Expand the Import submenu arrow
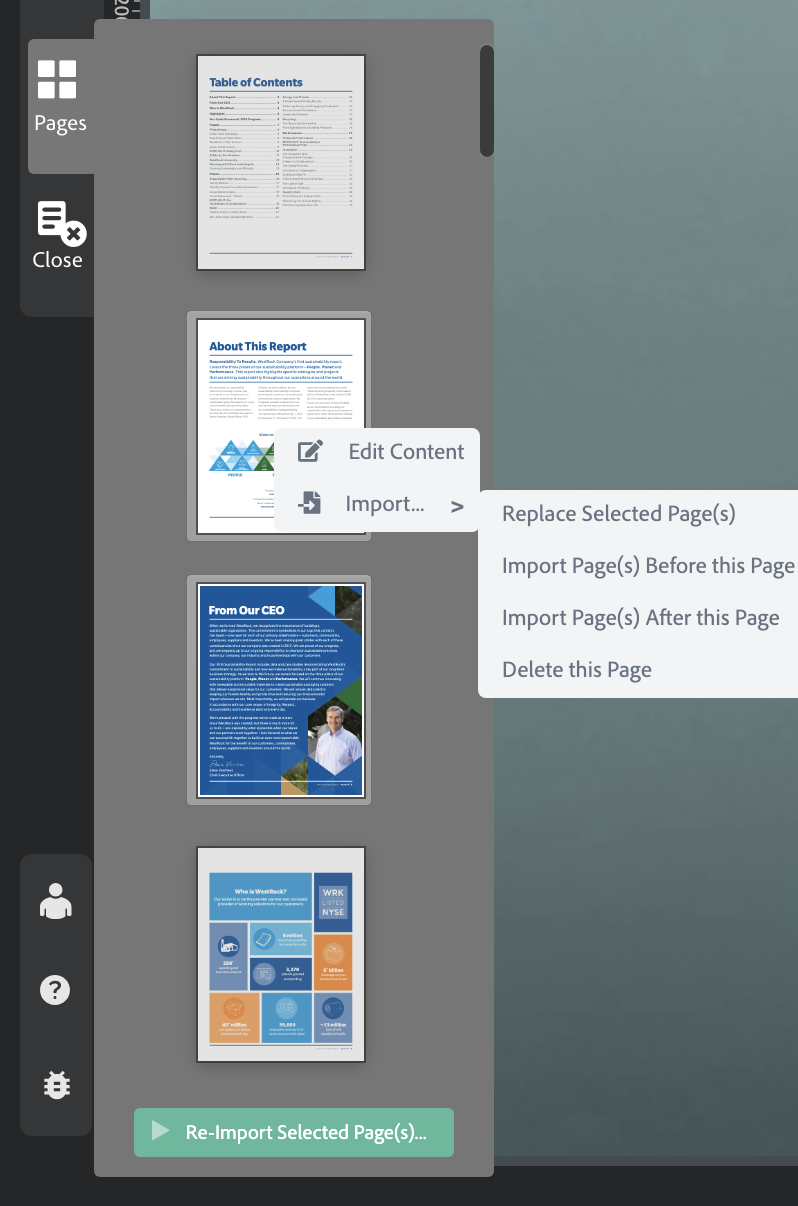 pos(457,506)
